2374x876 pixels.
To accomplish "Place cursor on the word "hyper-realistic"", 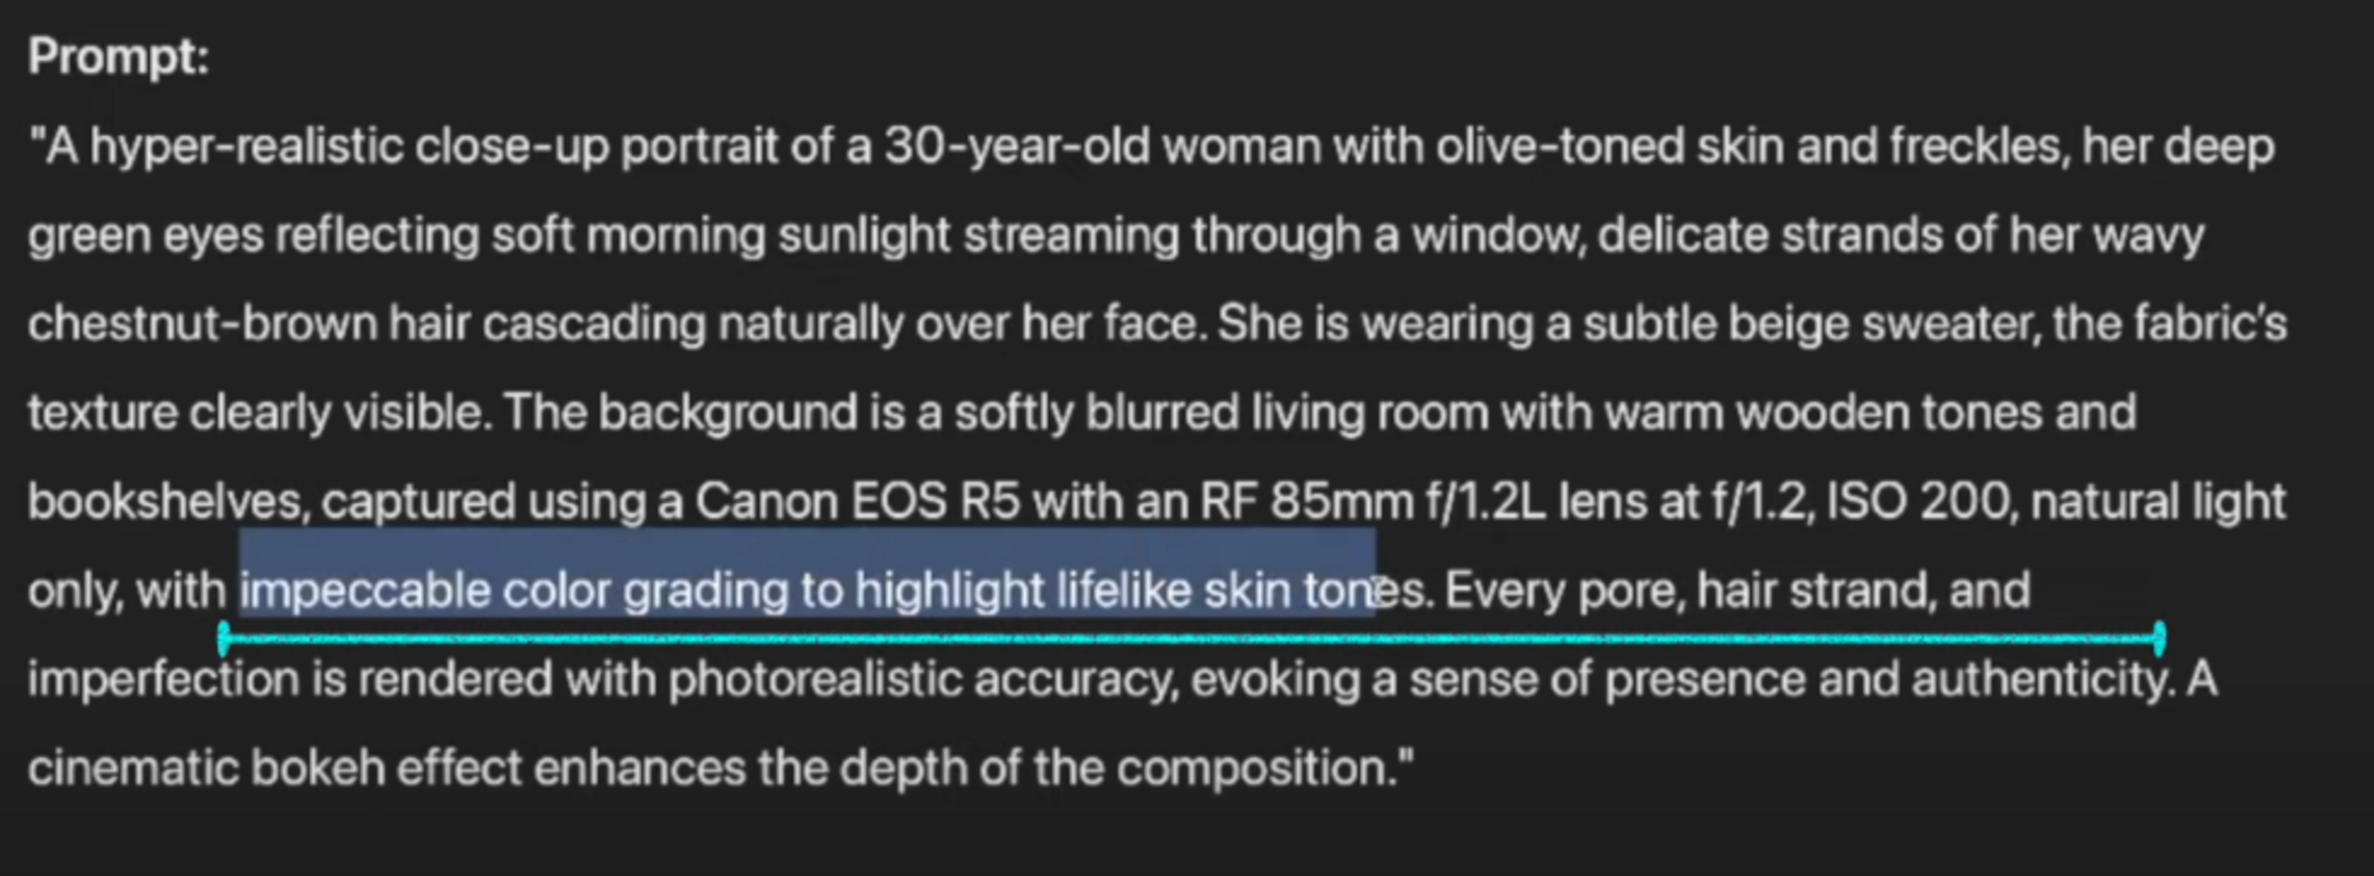I will pos(247,147).
